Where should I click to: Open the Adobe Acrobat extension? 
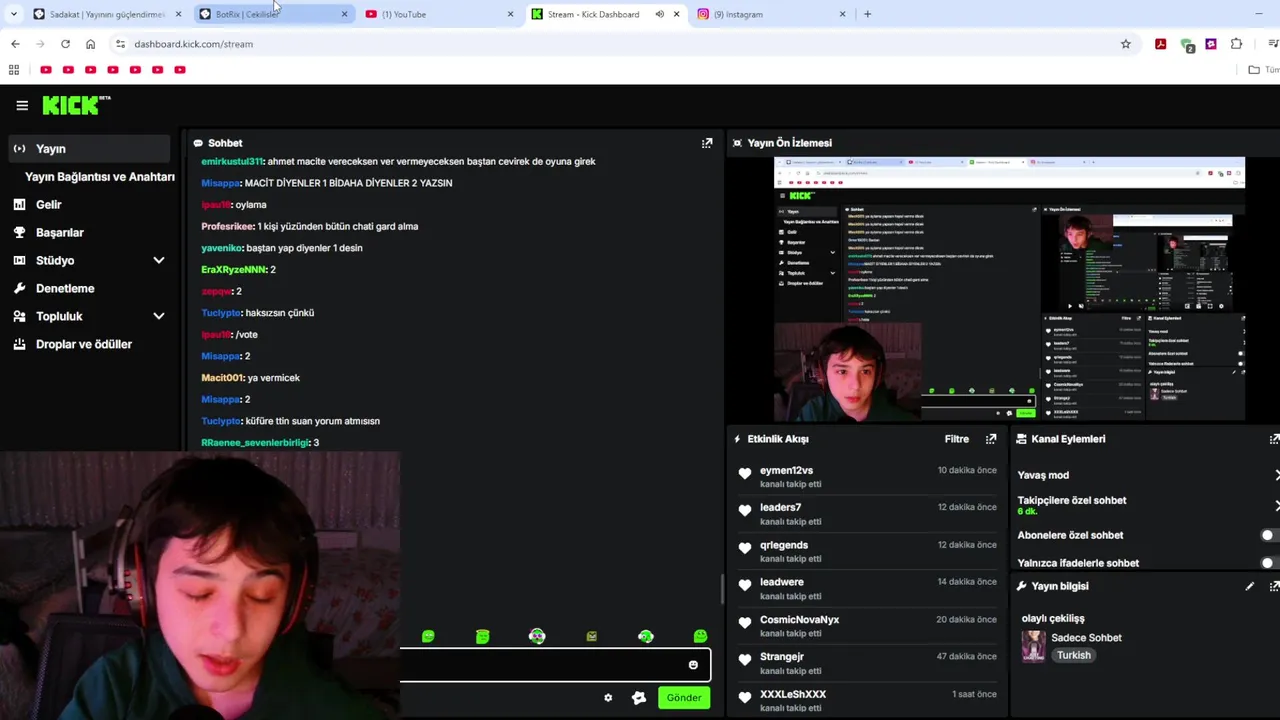tap(1160, 44)
